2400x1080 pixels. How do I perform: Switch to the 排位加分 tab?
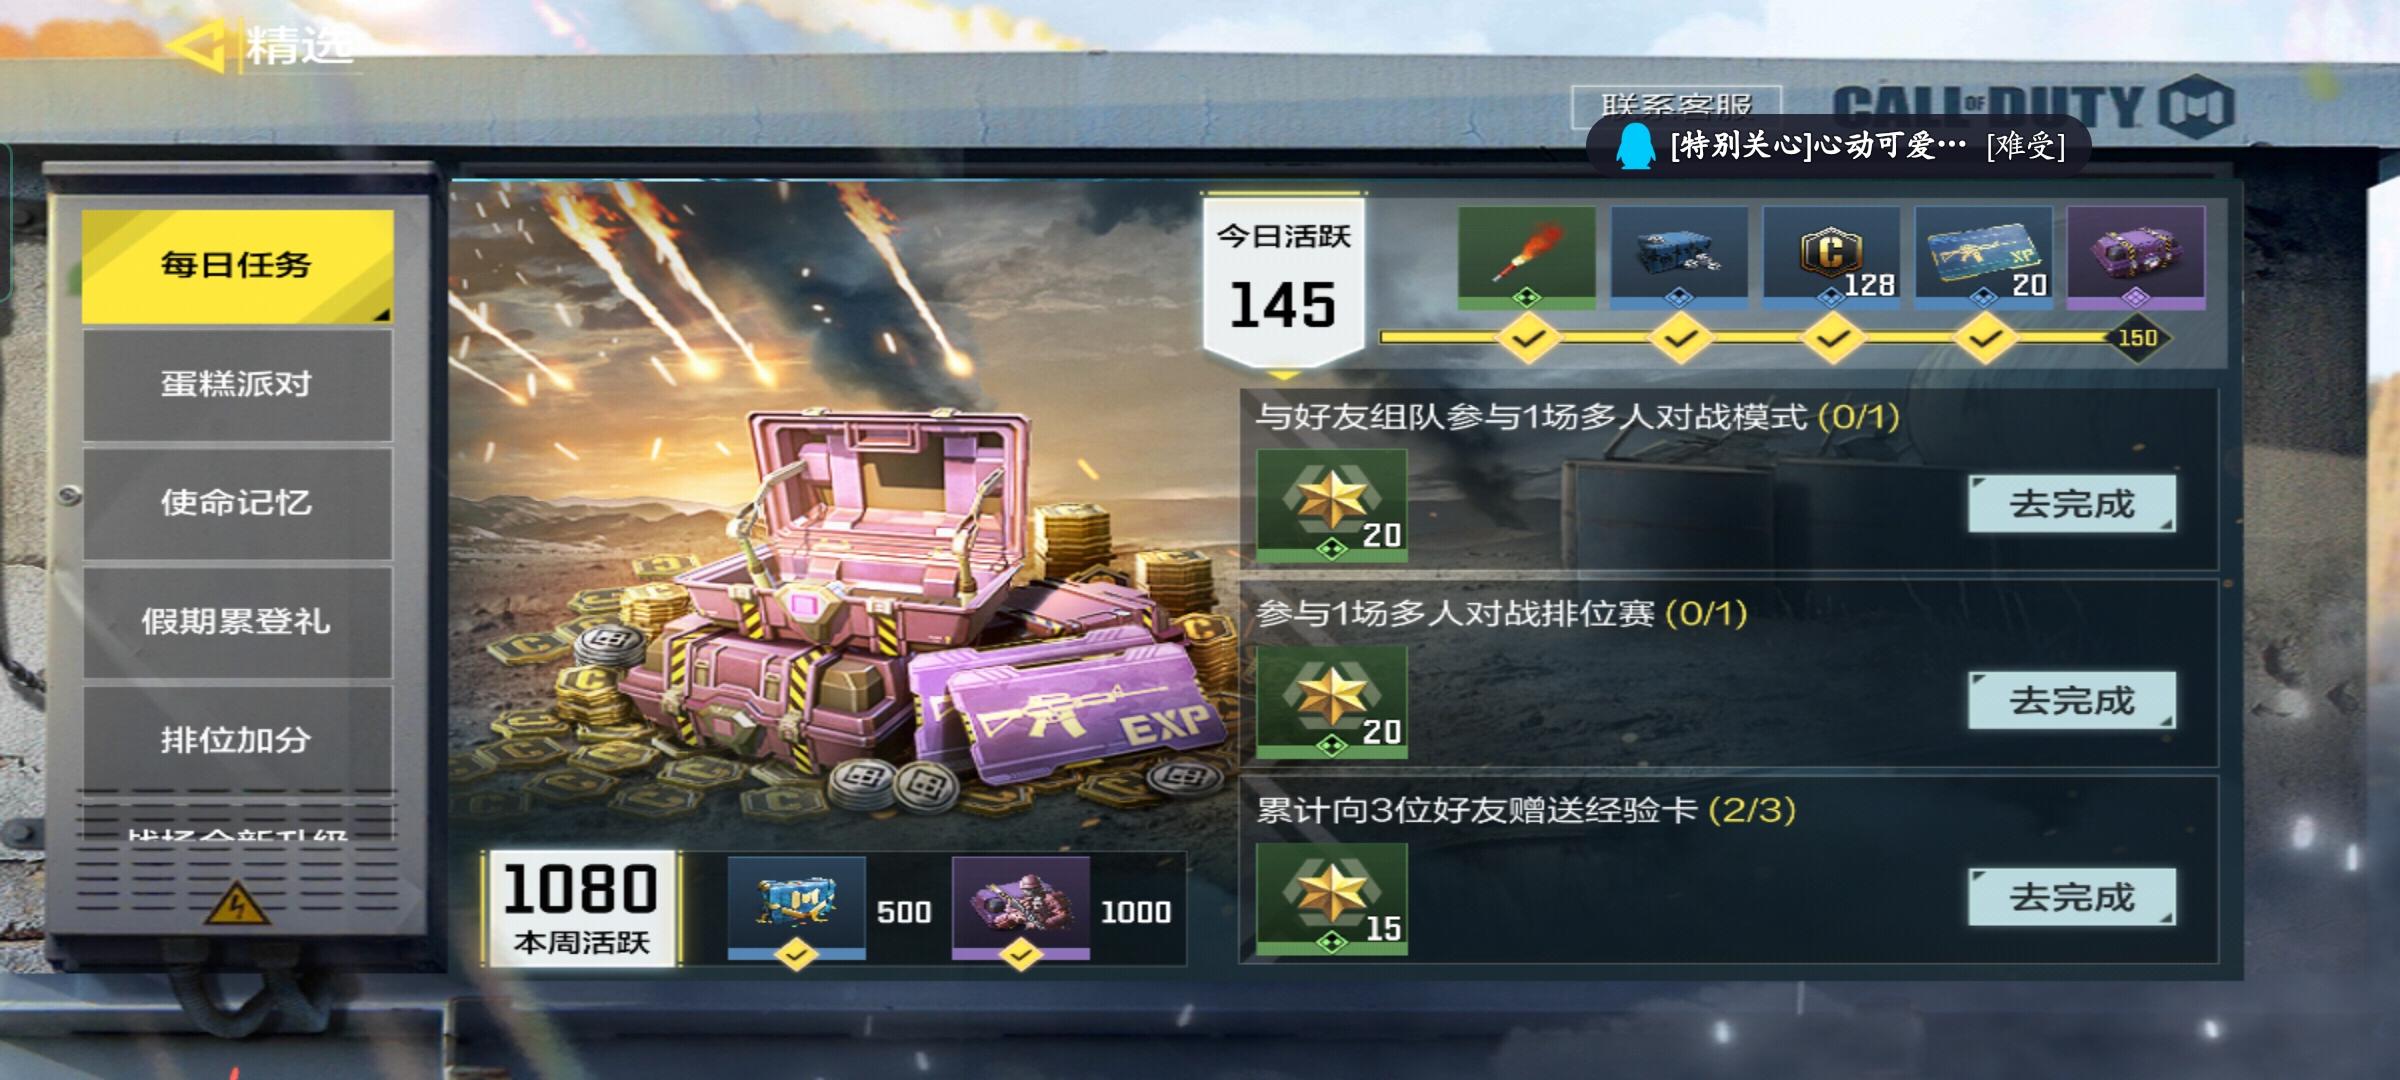[237, 739]
